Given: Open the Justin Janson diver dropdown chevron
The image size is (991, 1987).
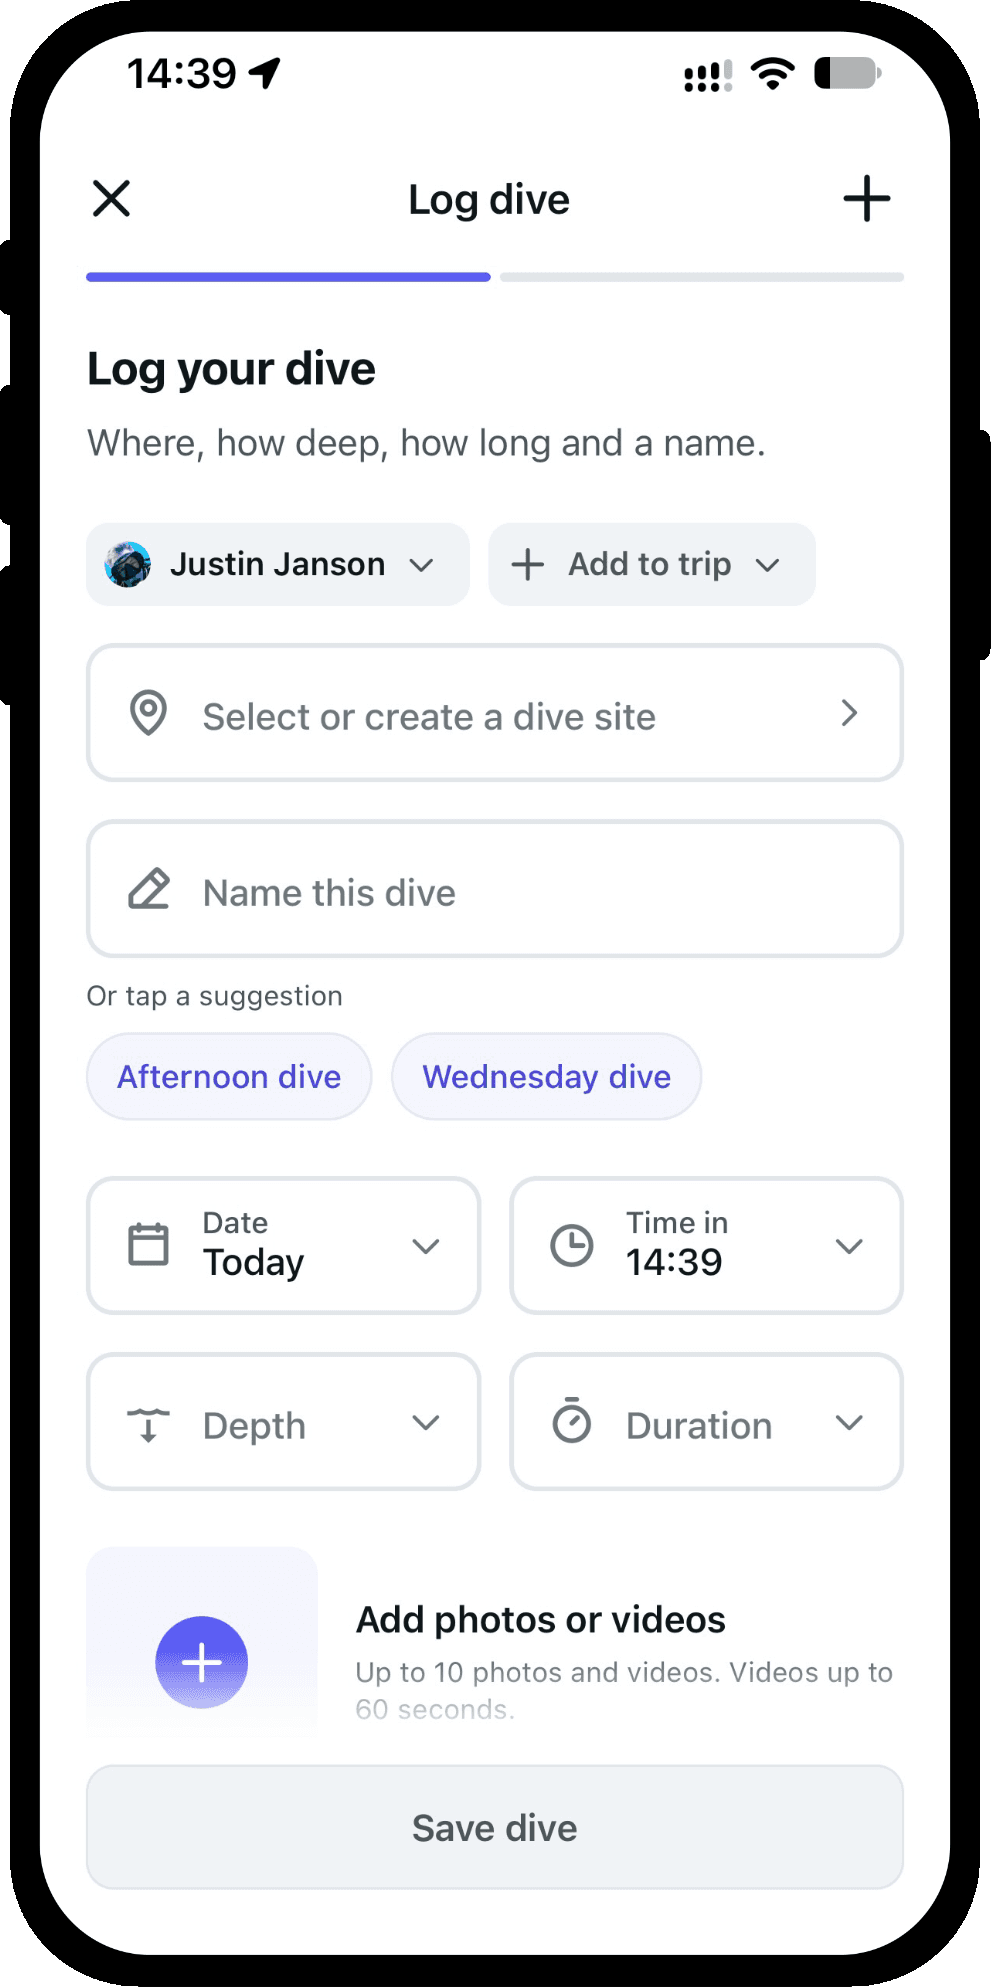Looking at the screenshot, I should click(422, 565).
